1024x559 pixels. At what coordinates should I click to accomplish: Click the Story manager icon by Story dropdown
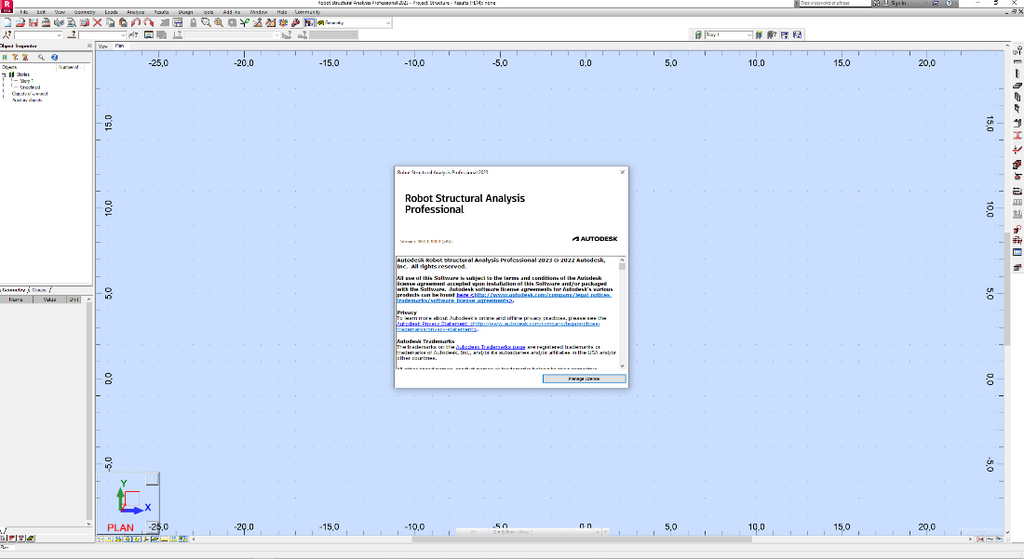point(759,35)
